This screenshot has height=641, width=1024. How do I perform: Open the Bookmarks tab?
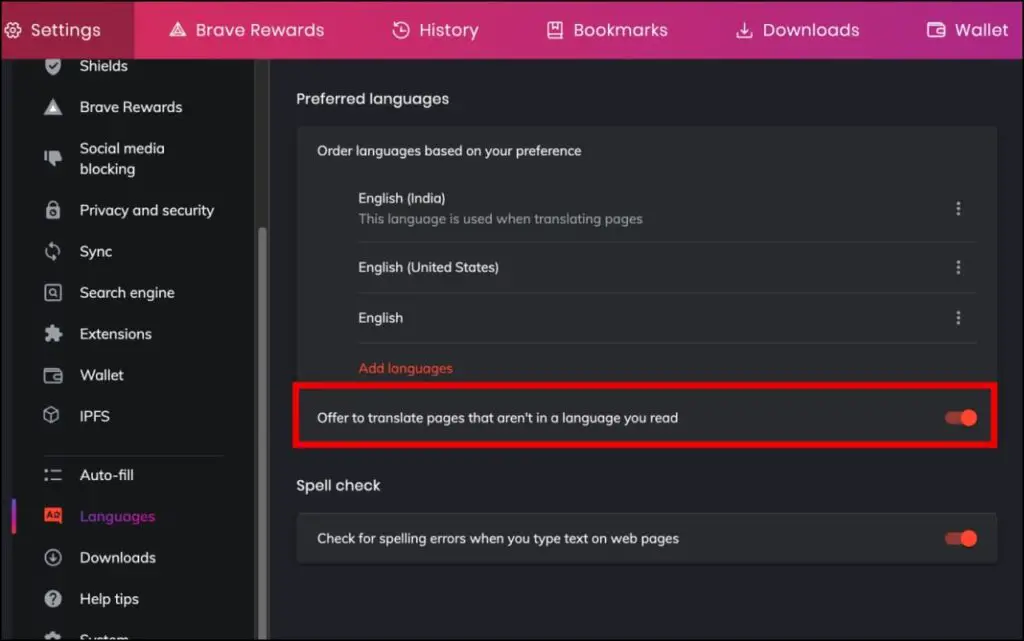(607, 30)
